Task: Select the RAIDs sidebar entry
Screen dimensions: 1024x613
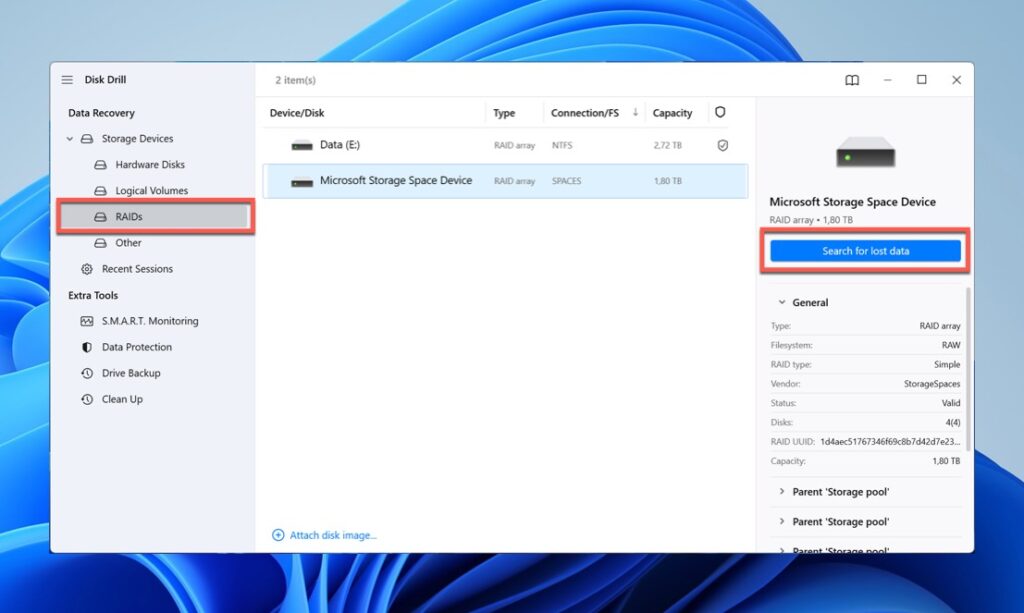Action: [128, 216]
